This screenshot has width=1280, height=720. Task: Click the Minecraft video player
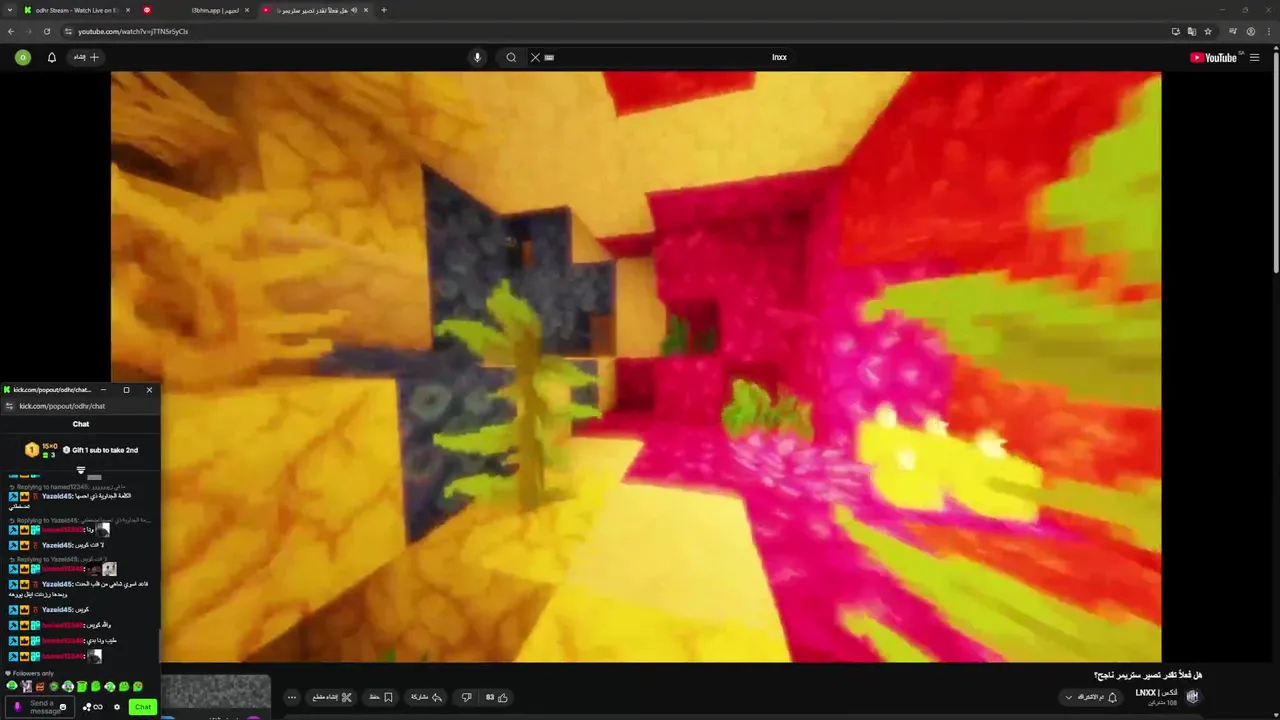(x=636, y=366)
